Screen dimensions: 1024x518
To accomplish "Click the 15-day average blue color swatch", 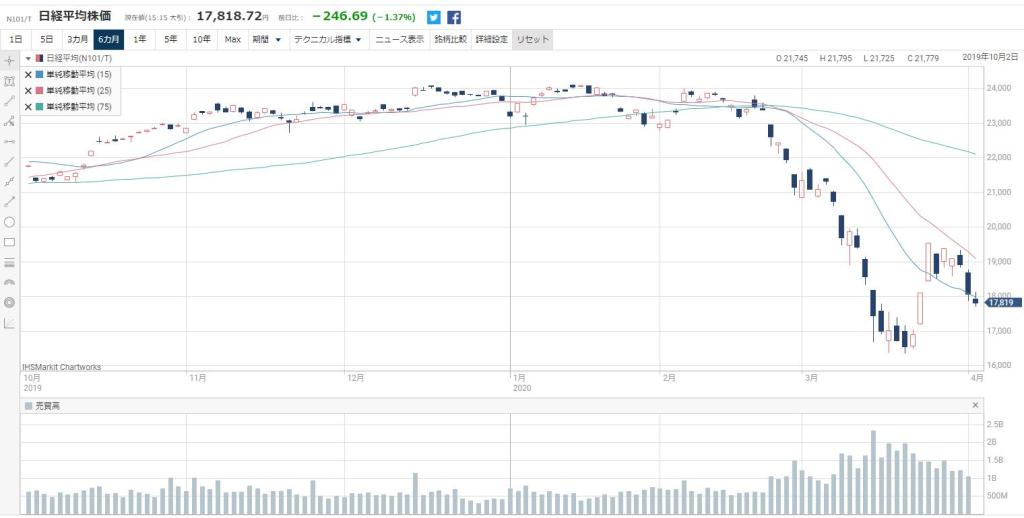I will click(x=39, y=75).
